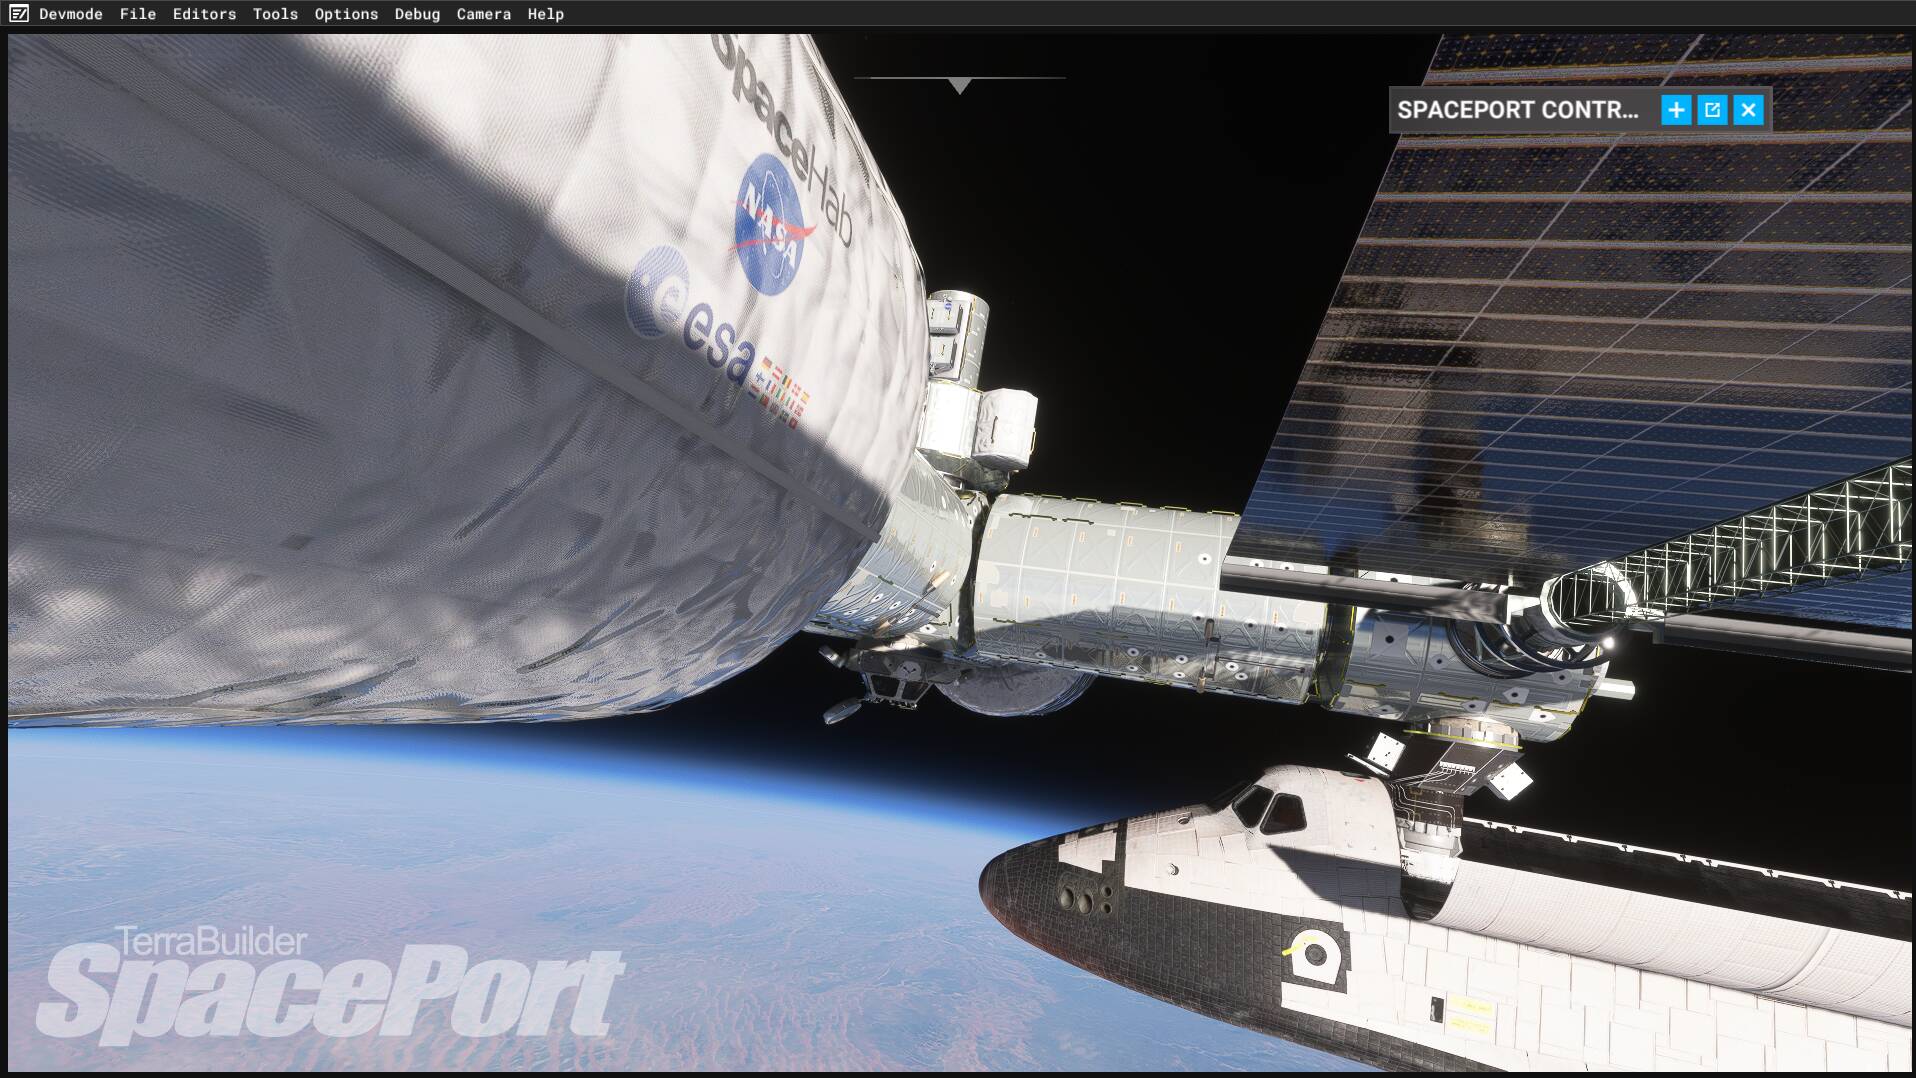Screen dimensions: 1916x1078
Task: Close the Spaceport Control panel
Action: pyautogui.click(x=1748, y=110)
